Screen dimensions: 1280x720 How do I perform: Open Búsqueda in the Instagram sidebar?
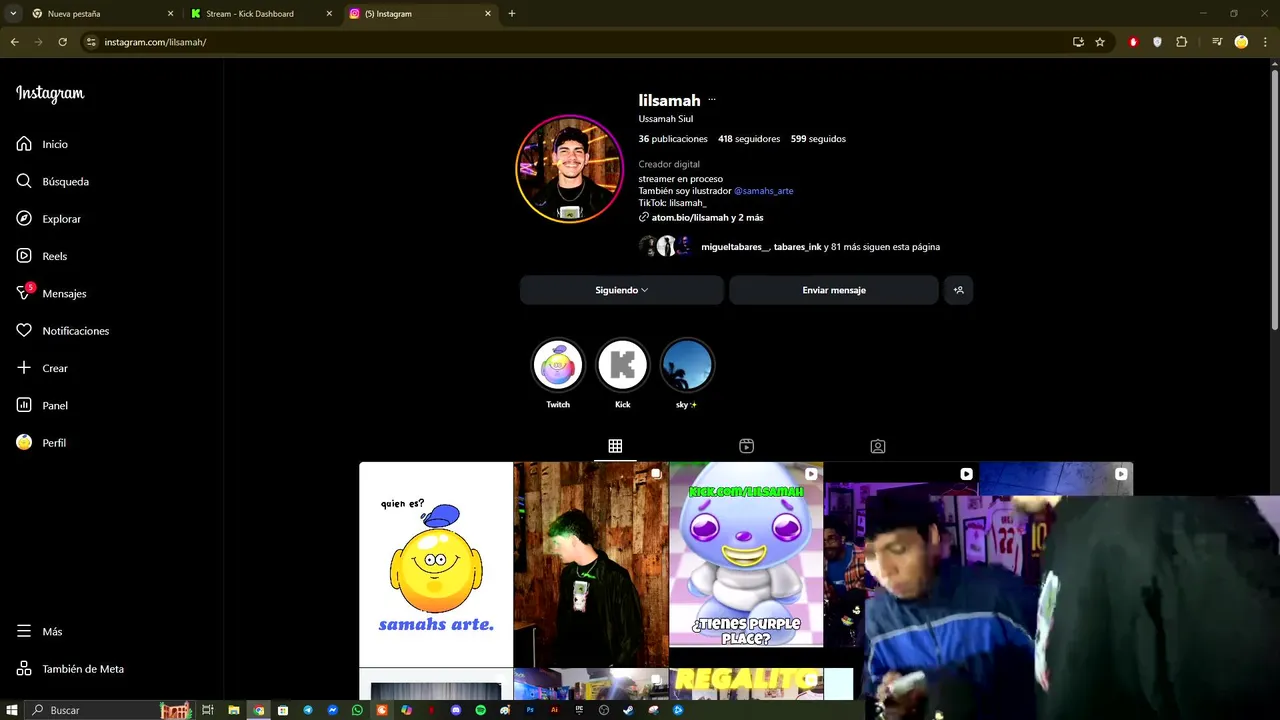pyautogui.click(x=52, y=181)
